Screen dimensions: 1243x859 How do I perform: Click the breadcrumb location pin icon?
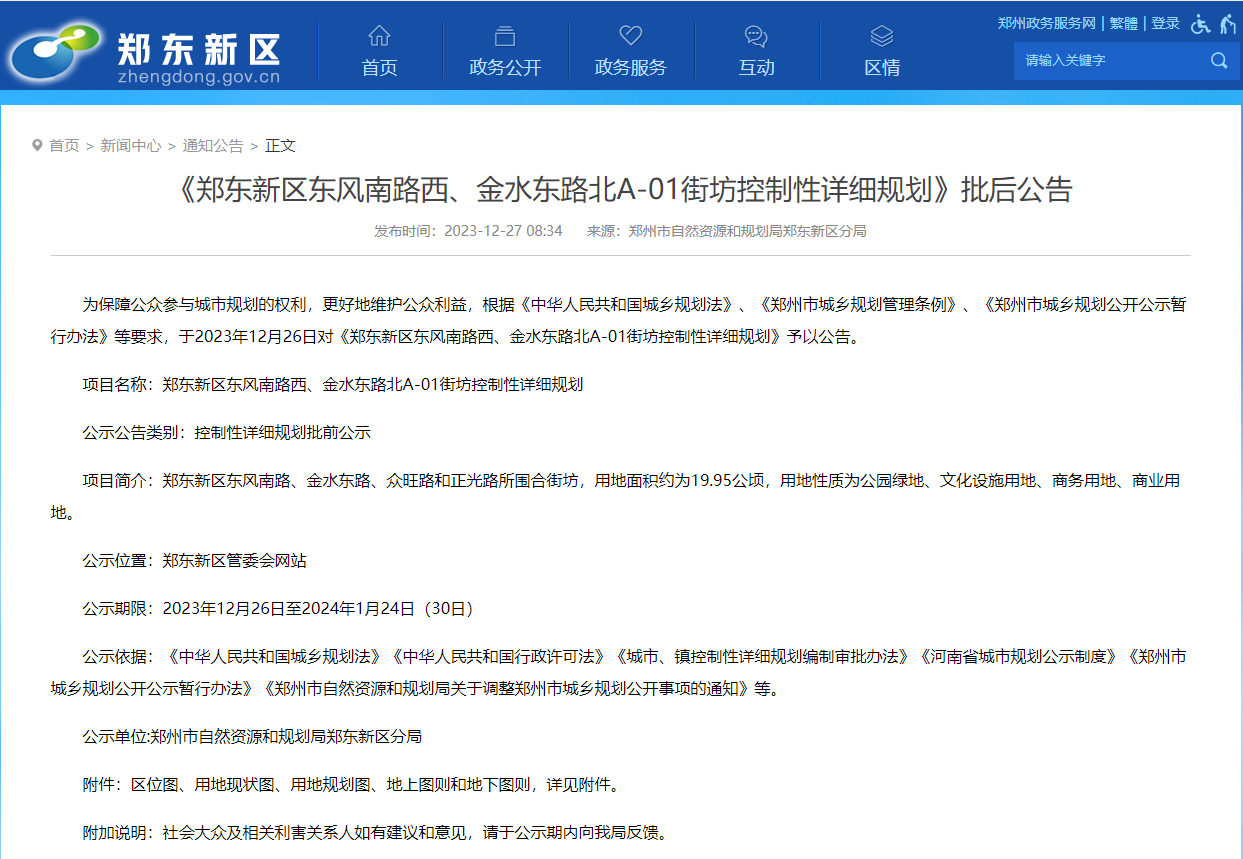[x=37, y=145]
